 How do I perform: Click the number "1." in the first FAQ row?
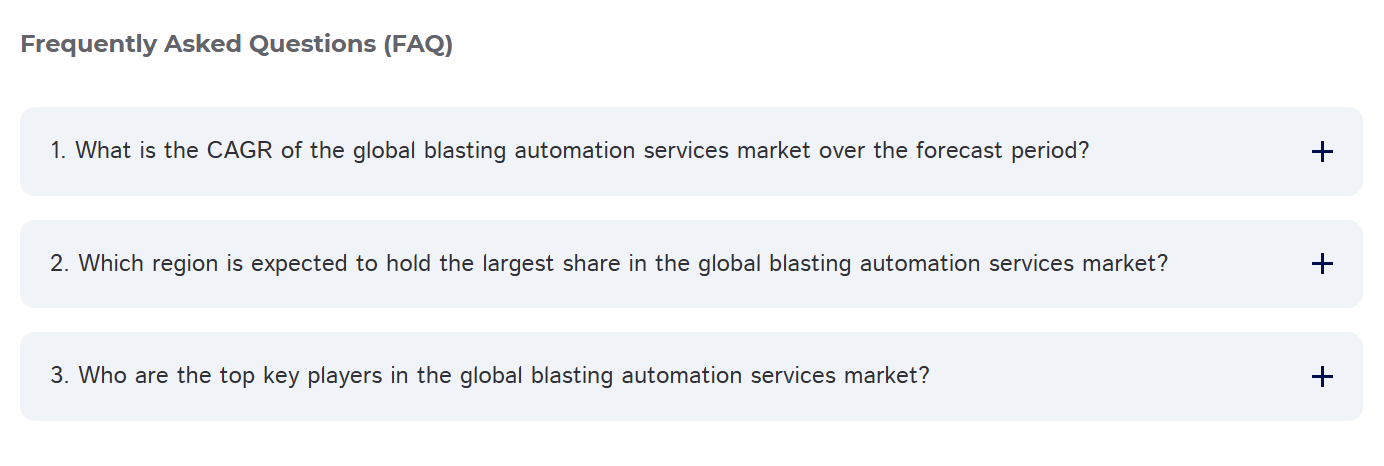[58, 151]
